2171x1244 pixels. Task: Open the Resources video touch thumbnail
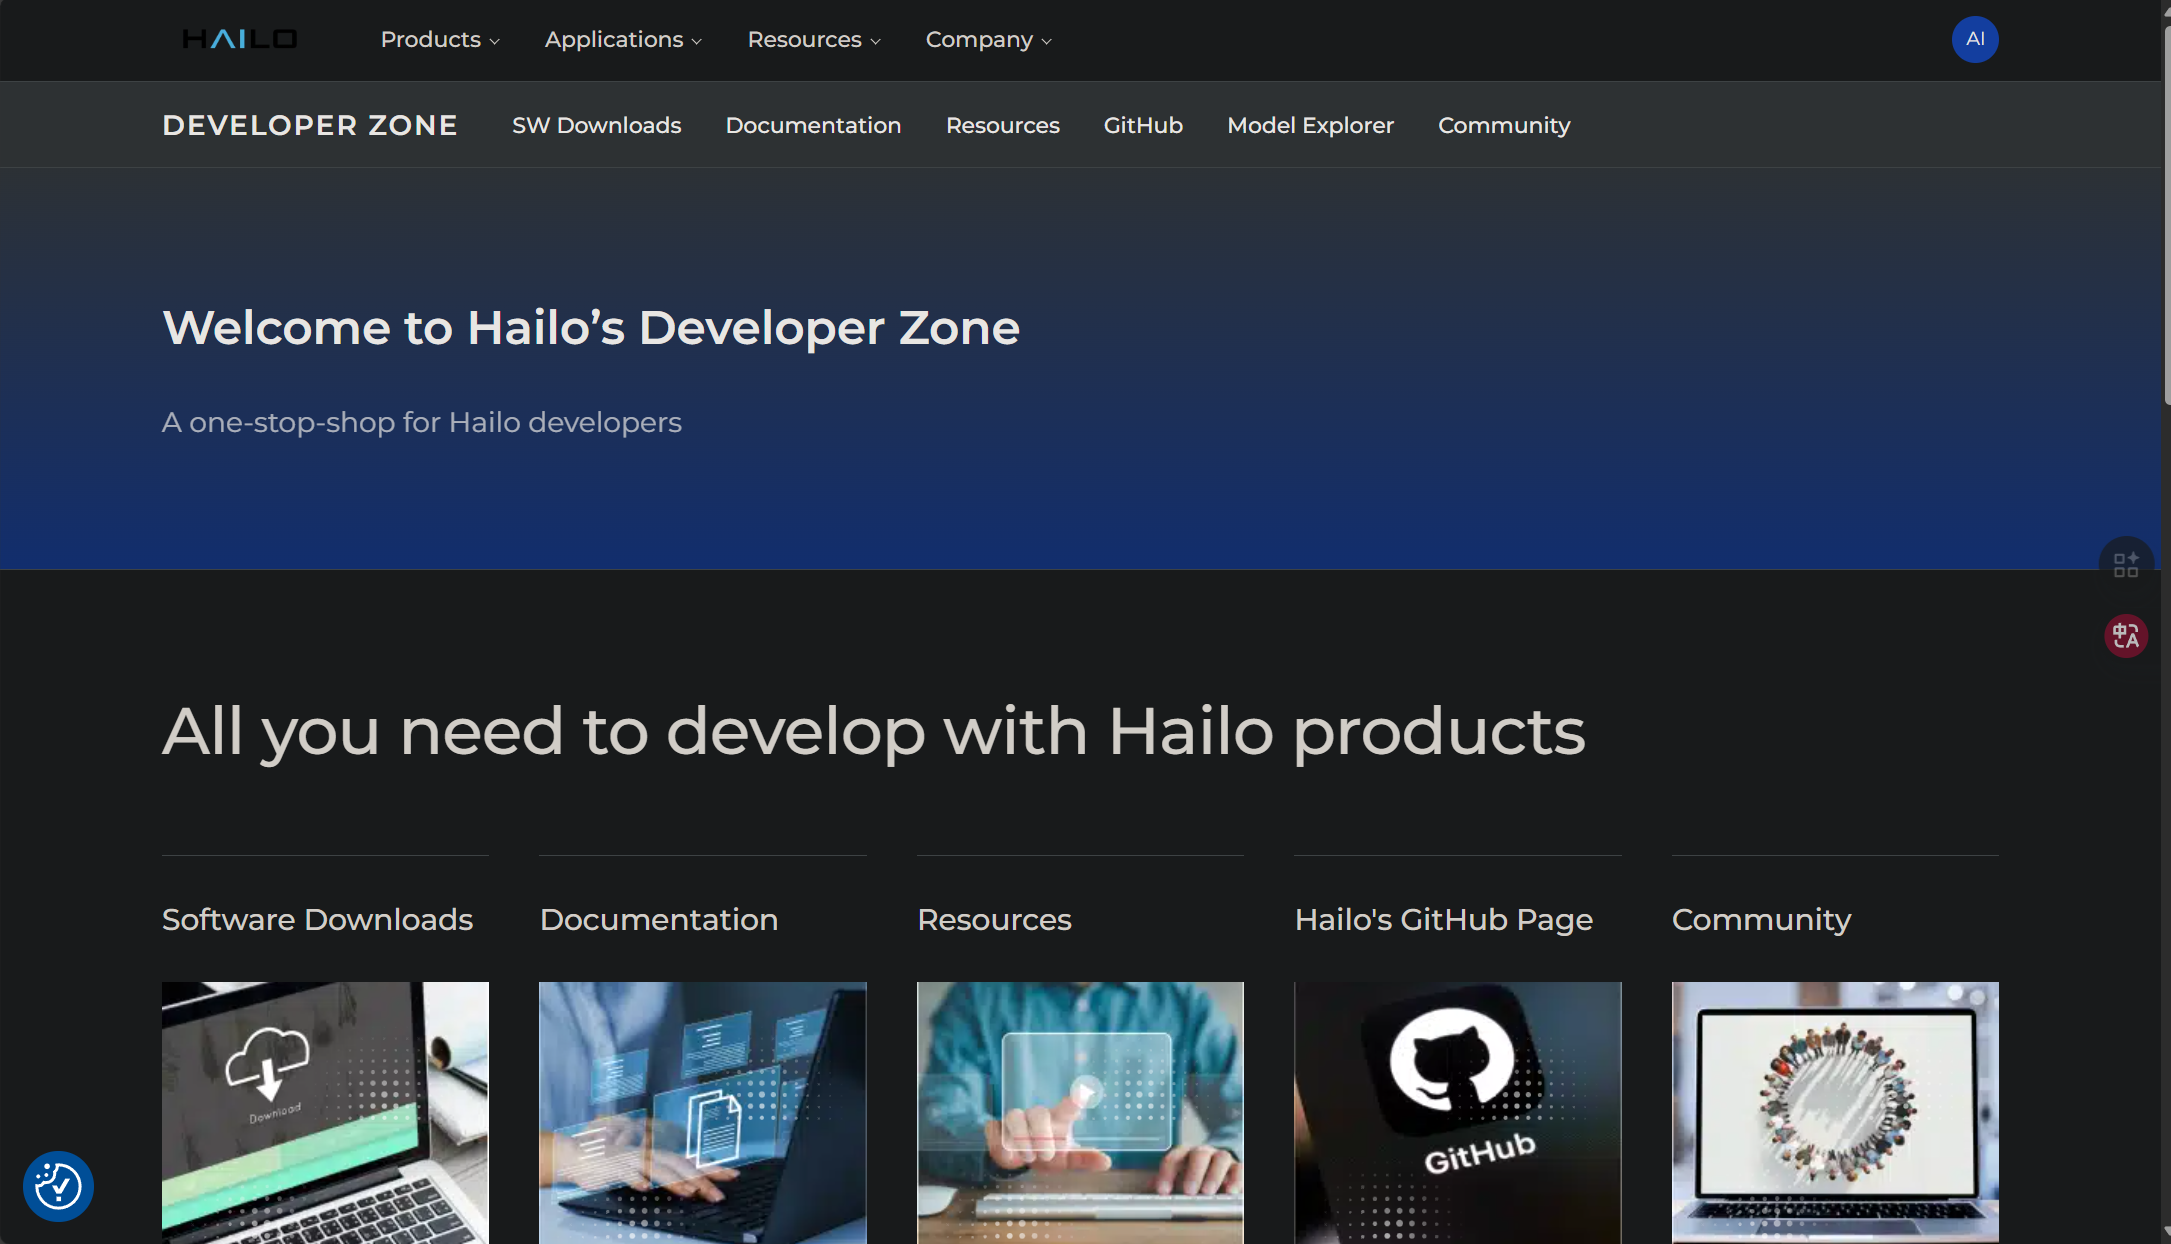[x=1080, y=1112]
